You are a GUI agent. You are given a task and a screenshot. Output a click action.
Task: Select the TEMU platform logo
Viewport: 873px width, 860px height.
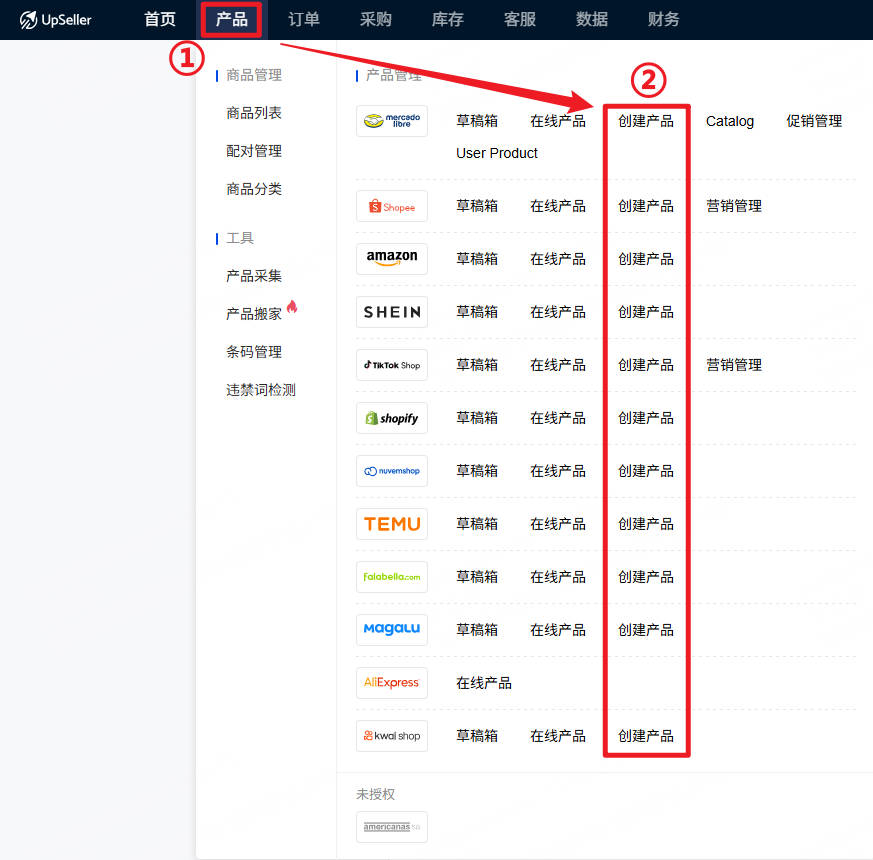click(x=391, y=524)
